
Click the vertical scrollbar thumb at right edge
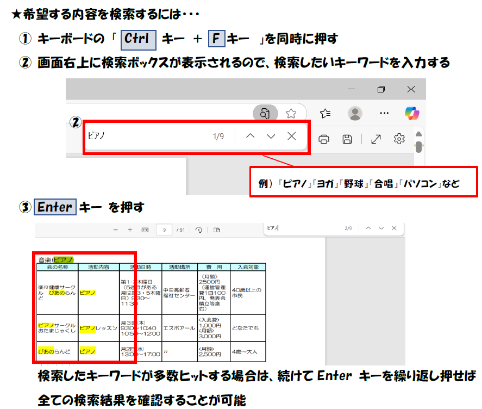[419, 147]
